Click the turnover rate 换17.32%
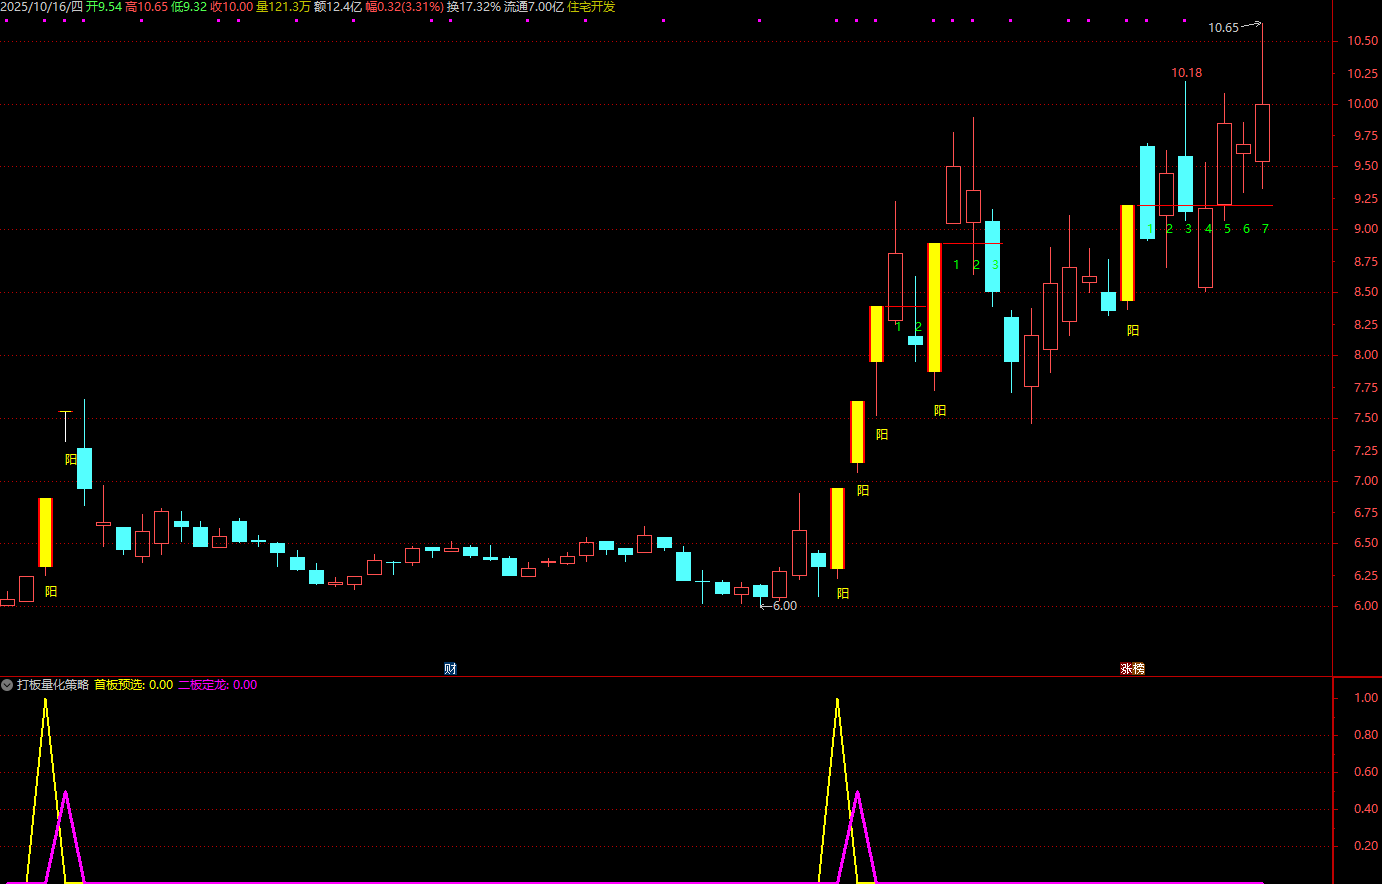The image size is (1382, 884). coord(474,7)
